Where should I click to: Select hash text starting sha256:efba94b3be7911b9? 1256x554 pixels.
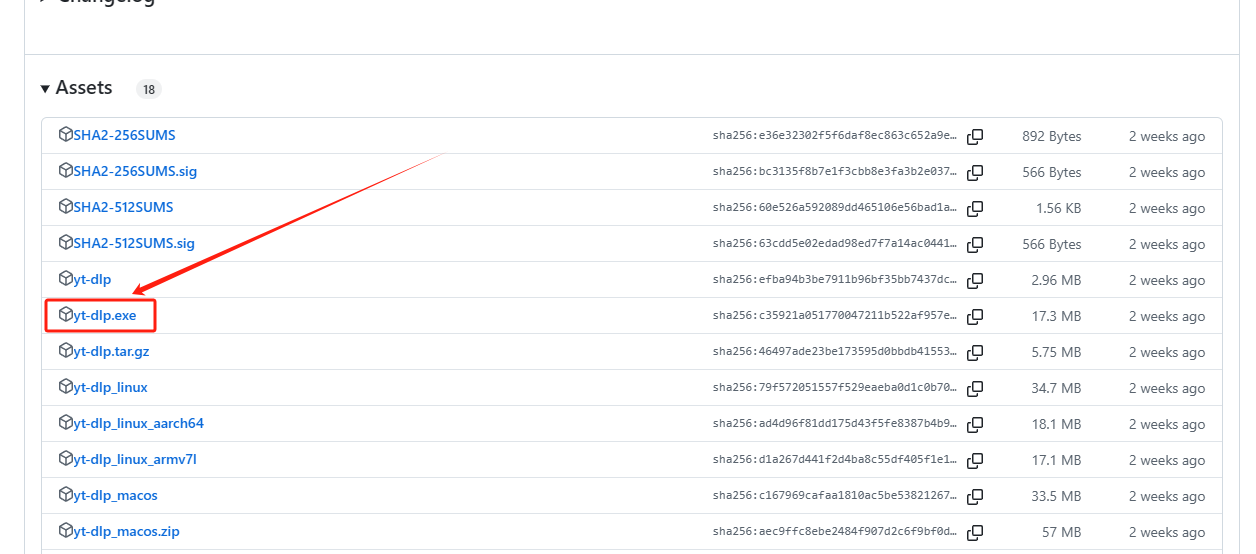835,280
